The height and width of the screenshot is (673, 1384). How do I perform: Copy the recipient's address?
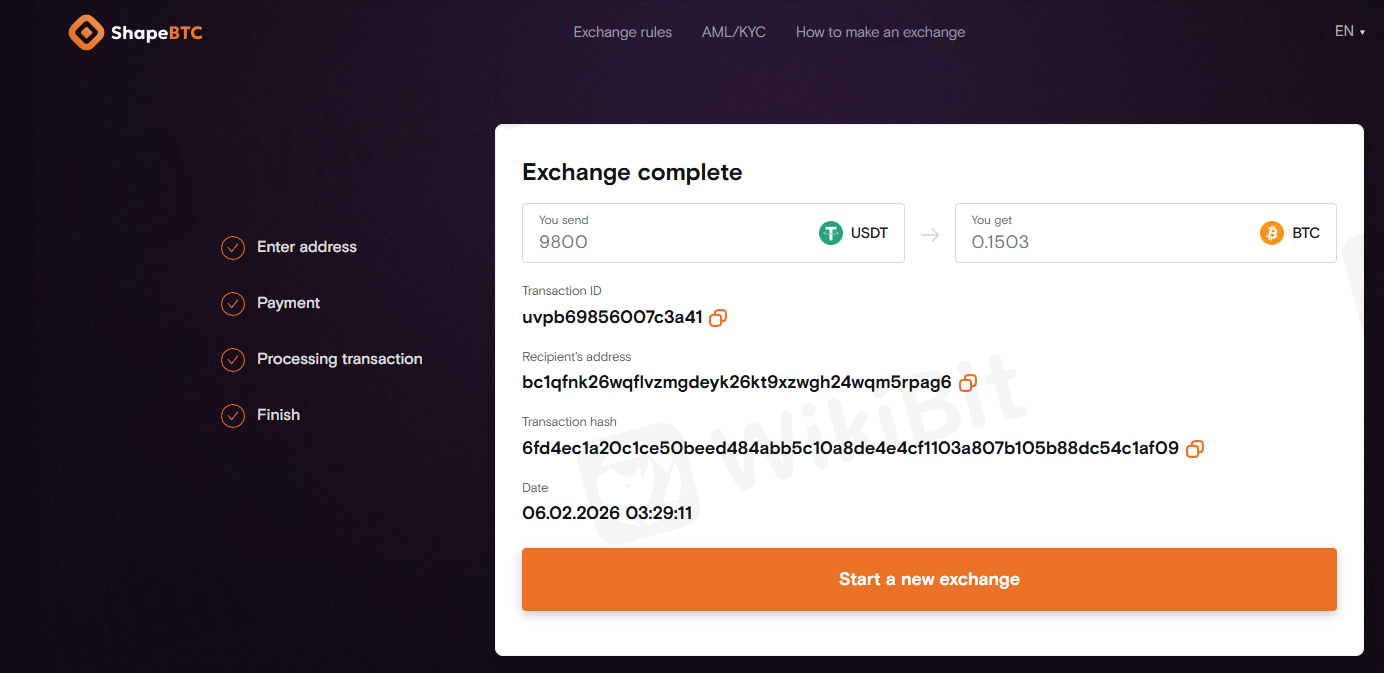(x=968, y=383)
